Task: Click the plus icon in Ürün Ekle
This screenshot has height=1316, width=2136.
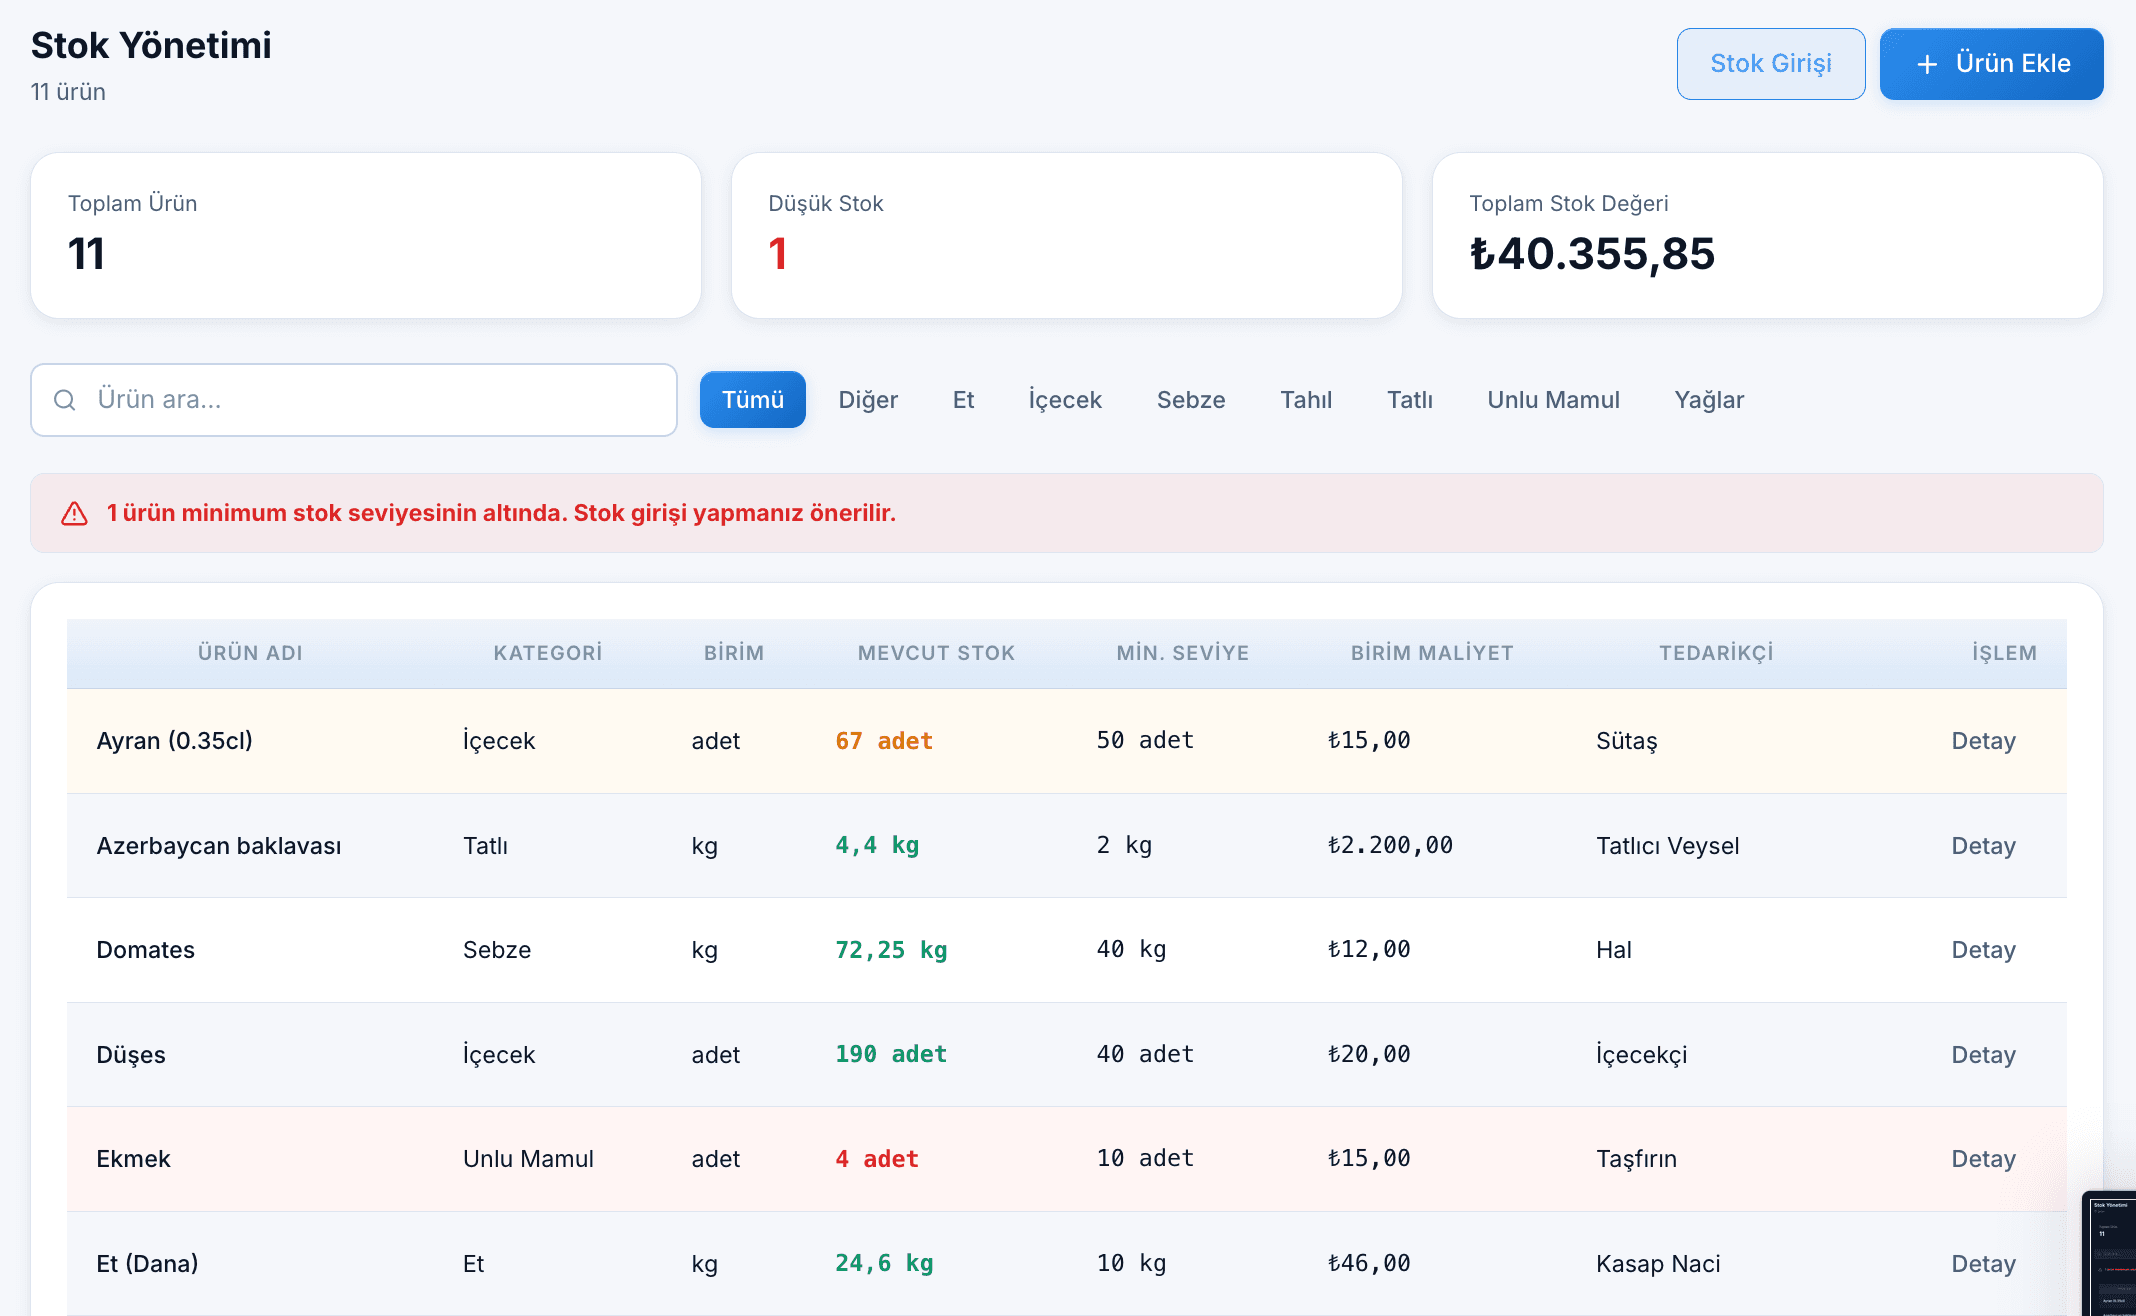Action: [x=1927, y=64]
